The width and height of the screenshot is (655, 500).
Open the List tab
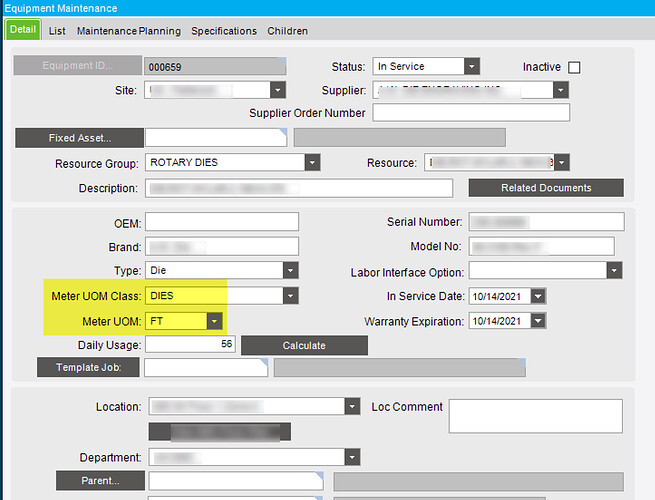point(57,31)
